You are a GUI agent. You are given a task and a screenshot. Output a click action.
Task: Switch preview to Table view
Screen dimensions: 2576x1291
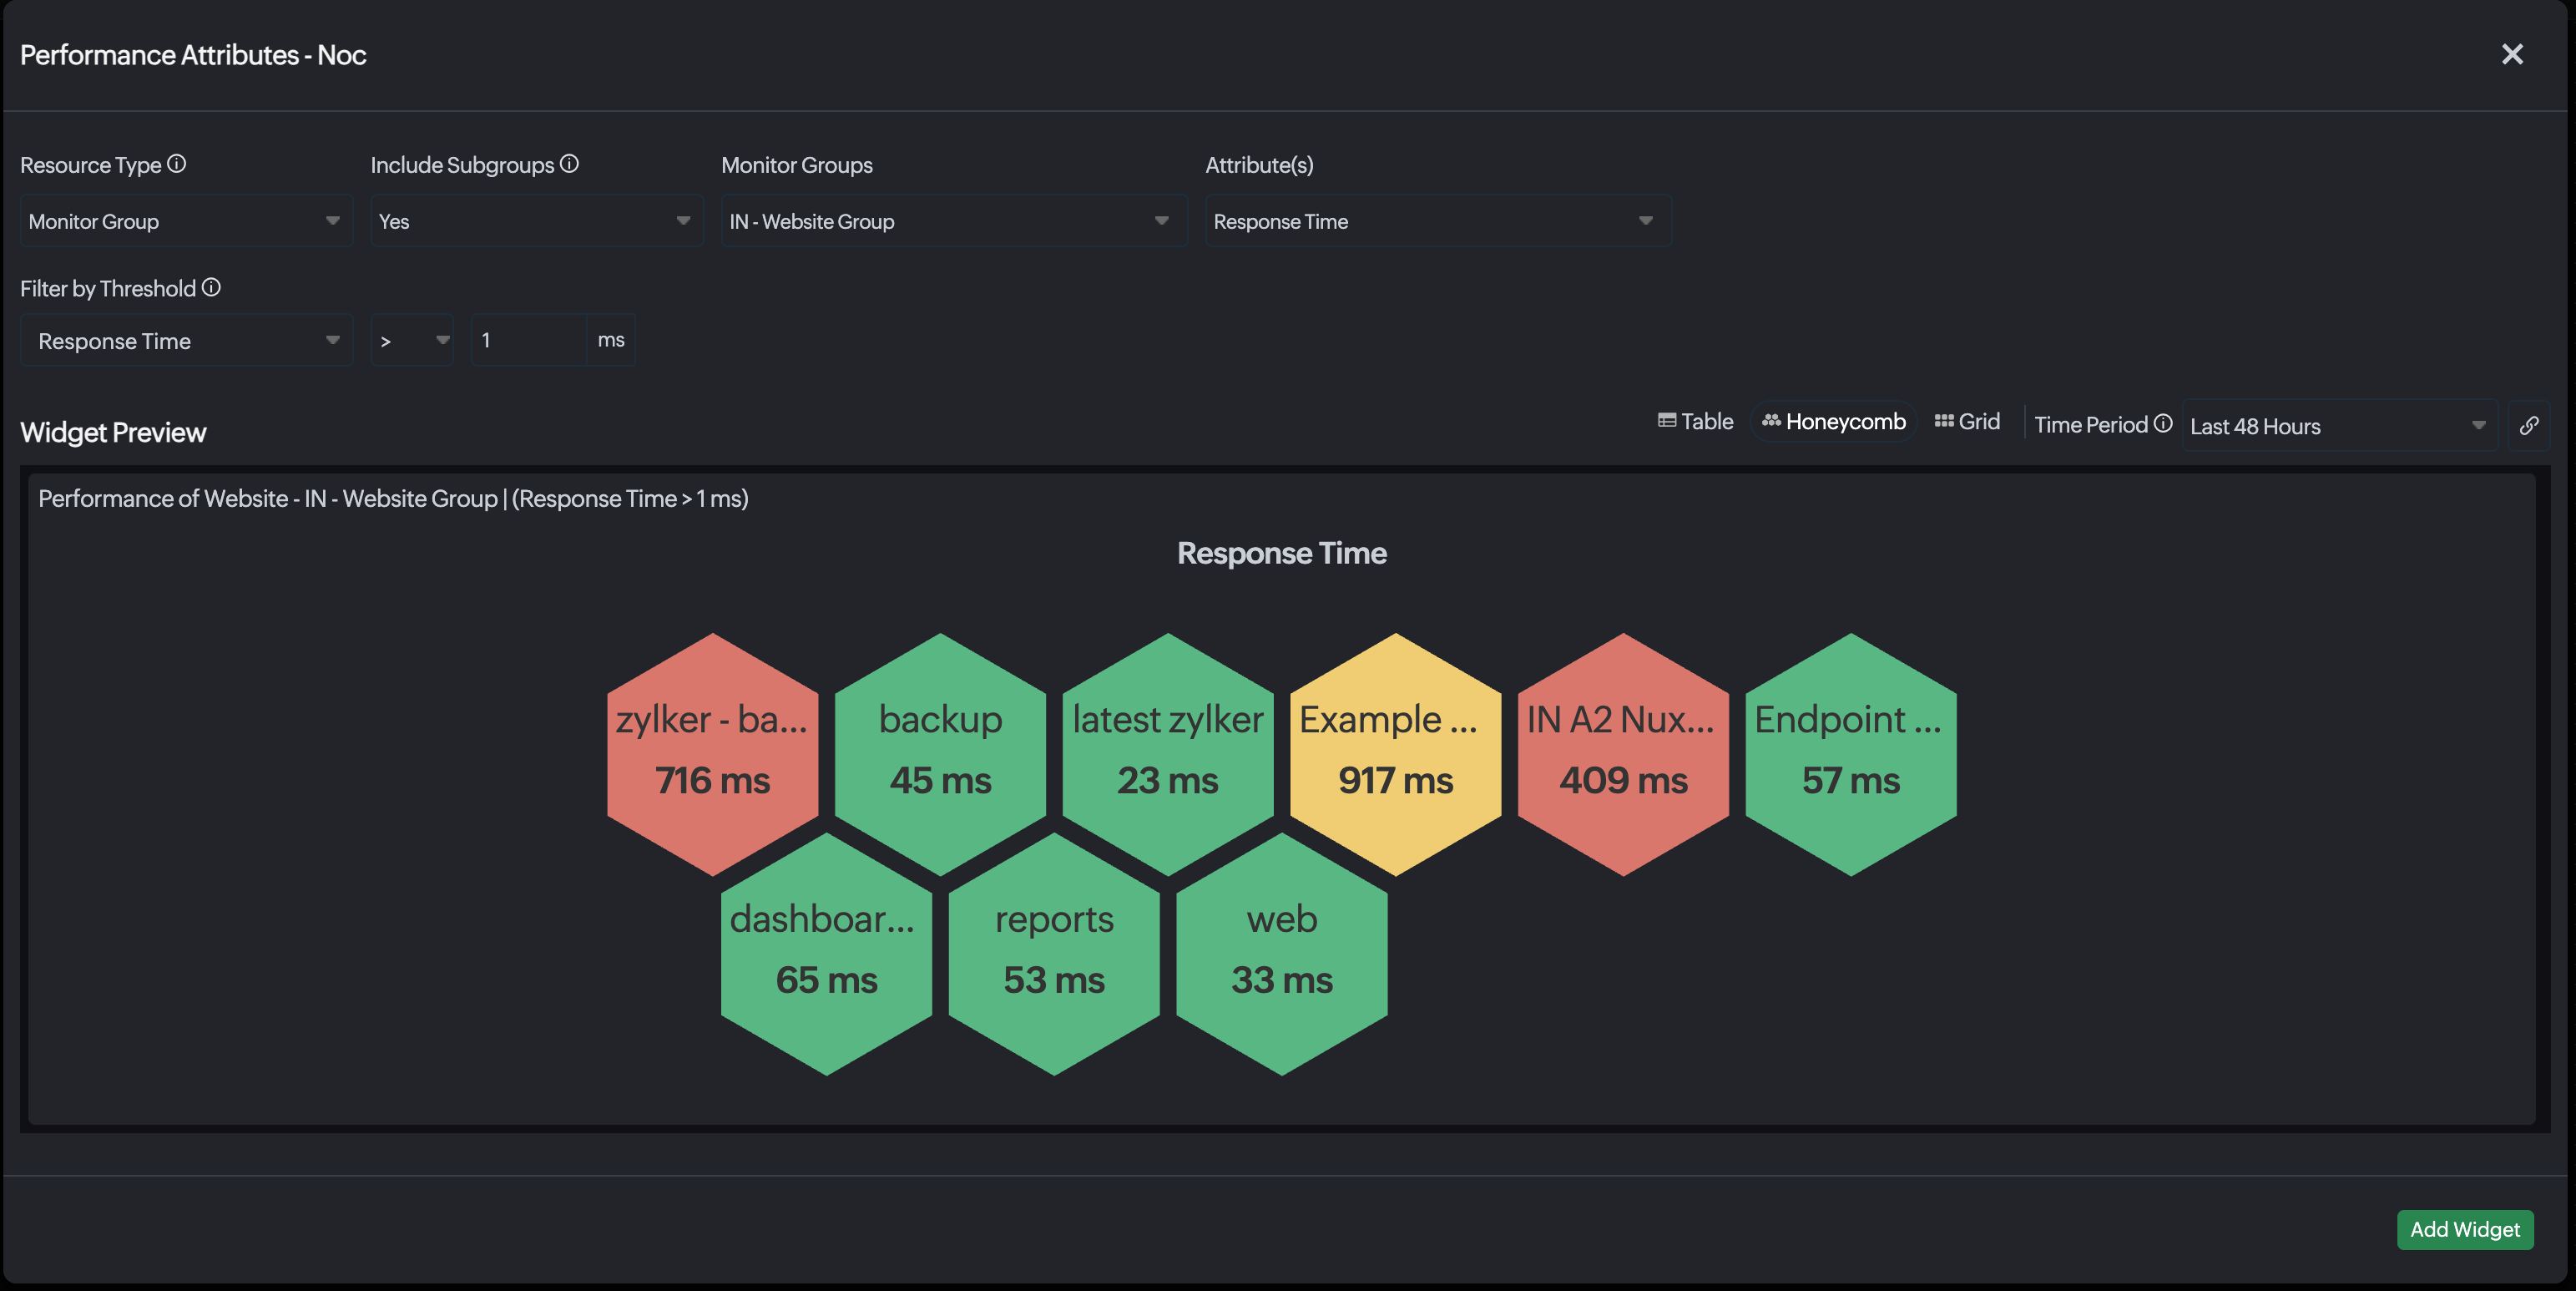1695,422
